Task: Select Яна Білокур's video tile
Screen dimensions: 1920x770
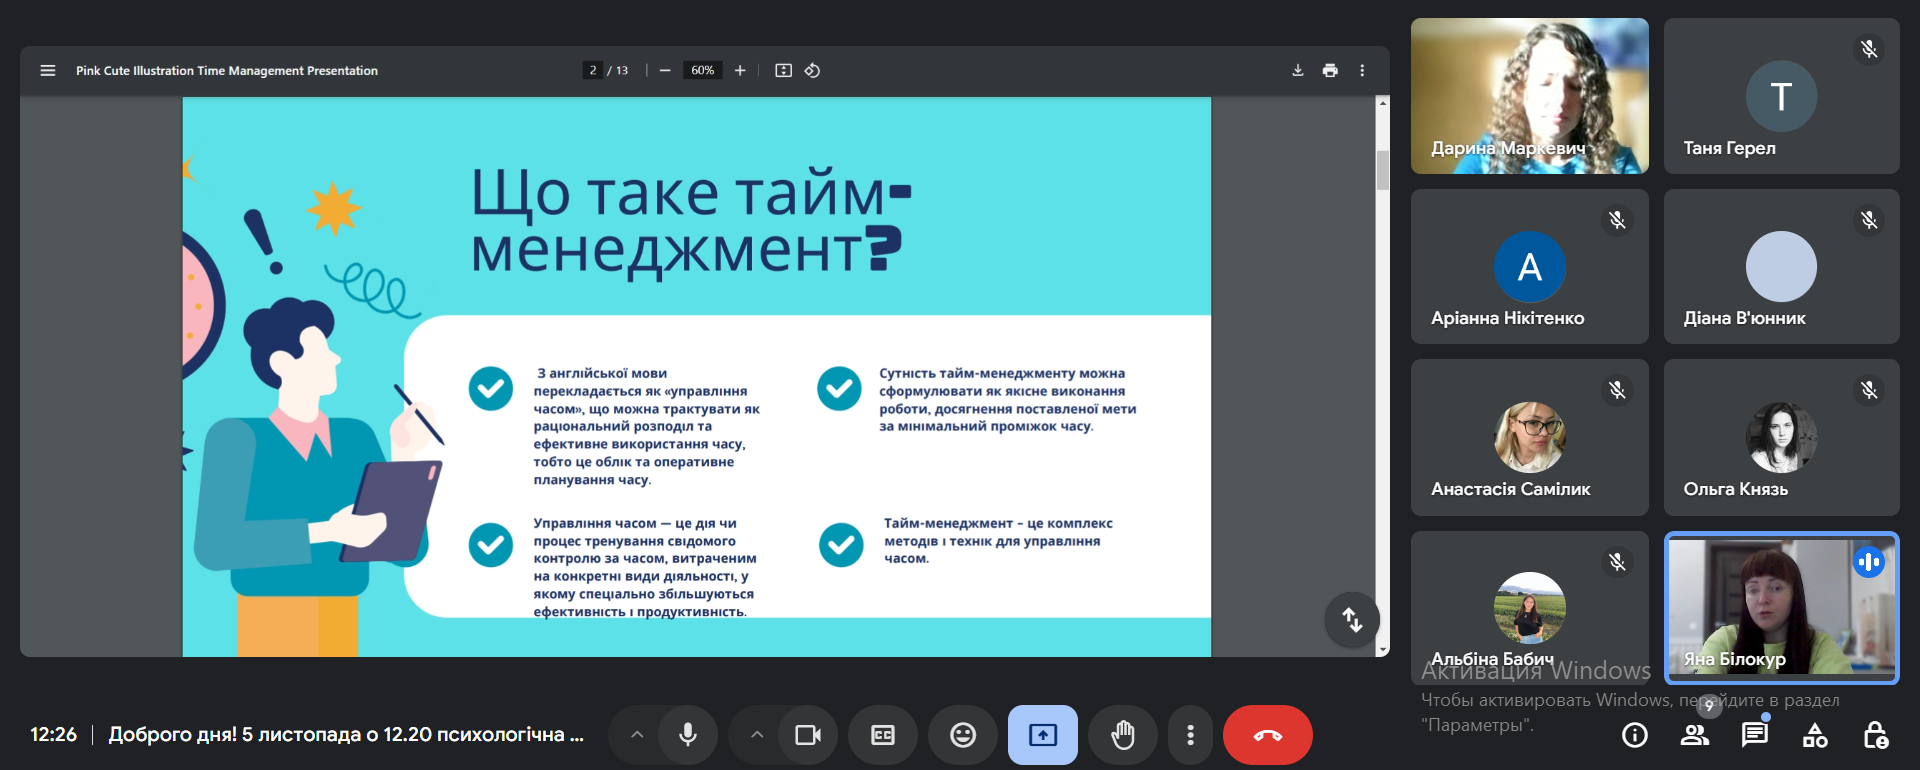Action: (x=1781, y=607)
